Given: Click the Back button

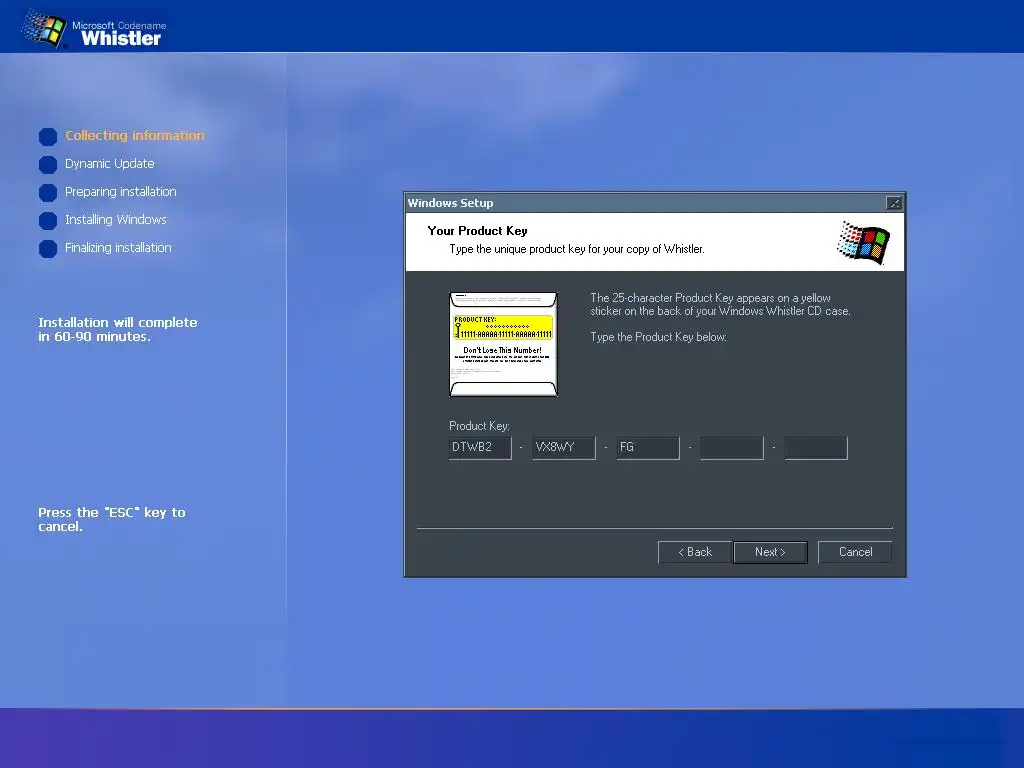Looking at the screenshot, I should [694, 552].
